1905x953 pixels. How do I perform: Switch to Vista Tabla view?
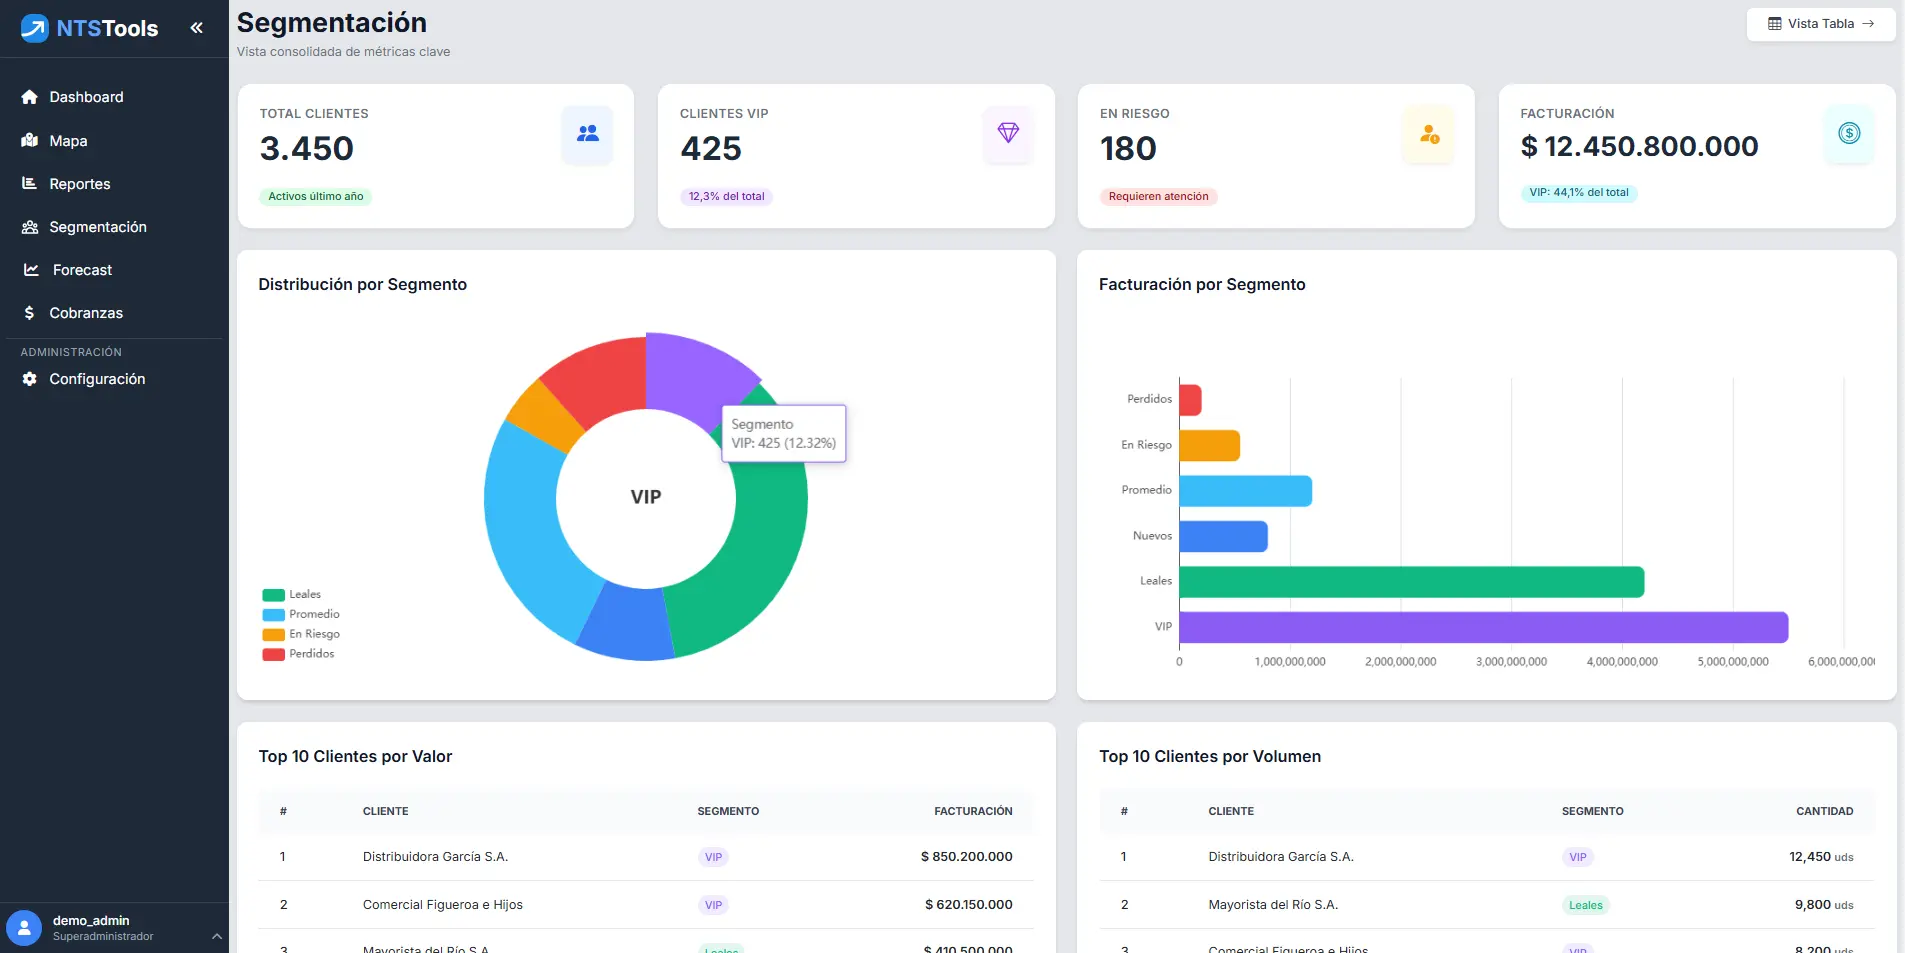[1820, 24]
